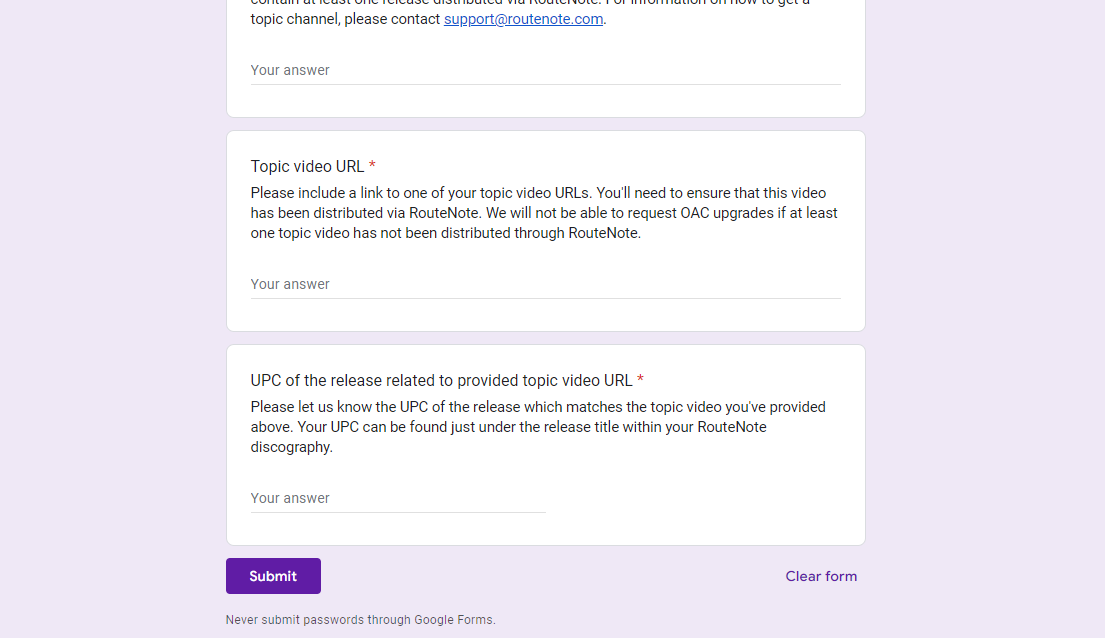
Task: Click the underline below the UPC answer field
Action: point(398,512)
